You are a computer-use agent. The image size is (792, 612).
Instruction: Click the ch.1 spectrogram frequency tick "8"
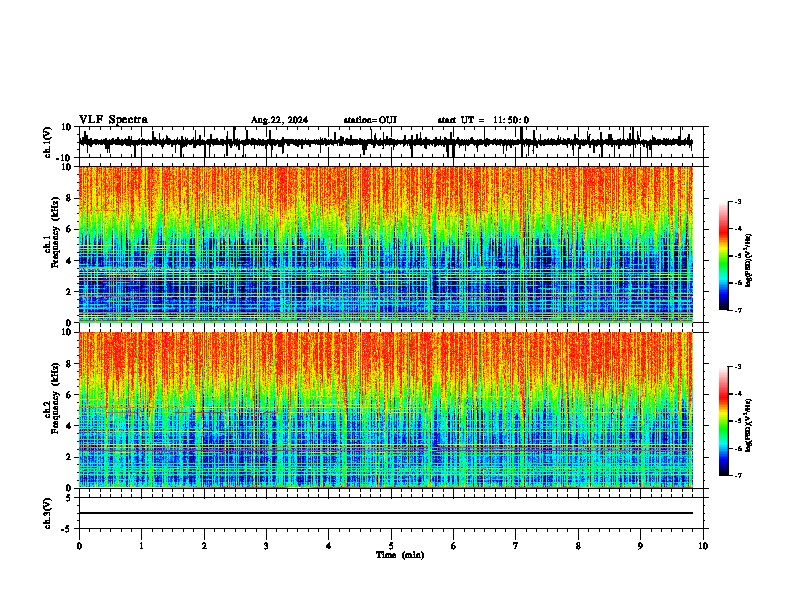(x=69, y=198)
